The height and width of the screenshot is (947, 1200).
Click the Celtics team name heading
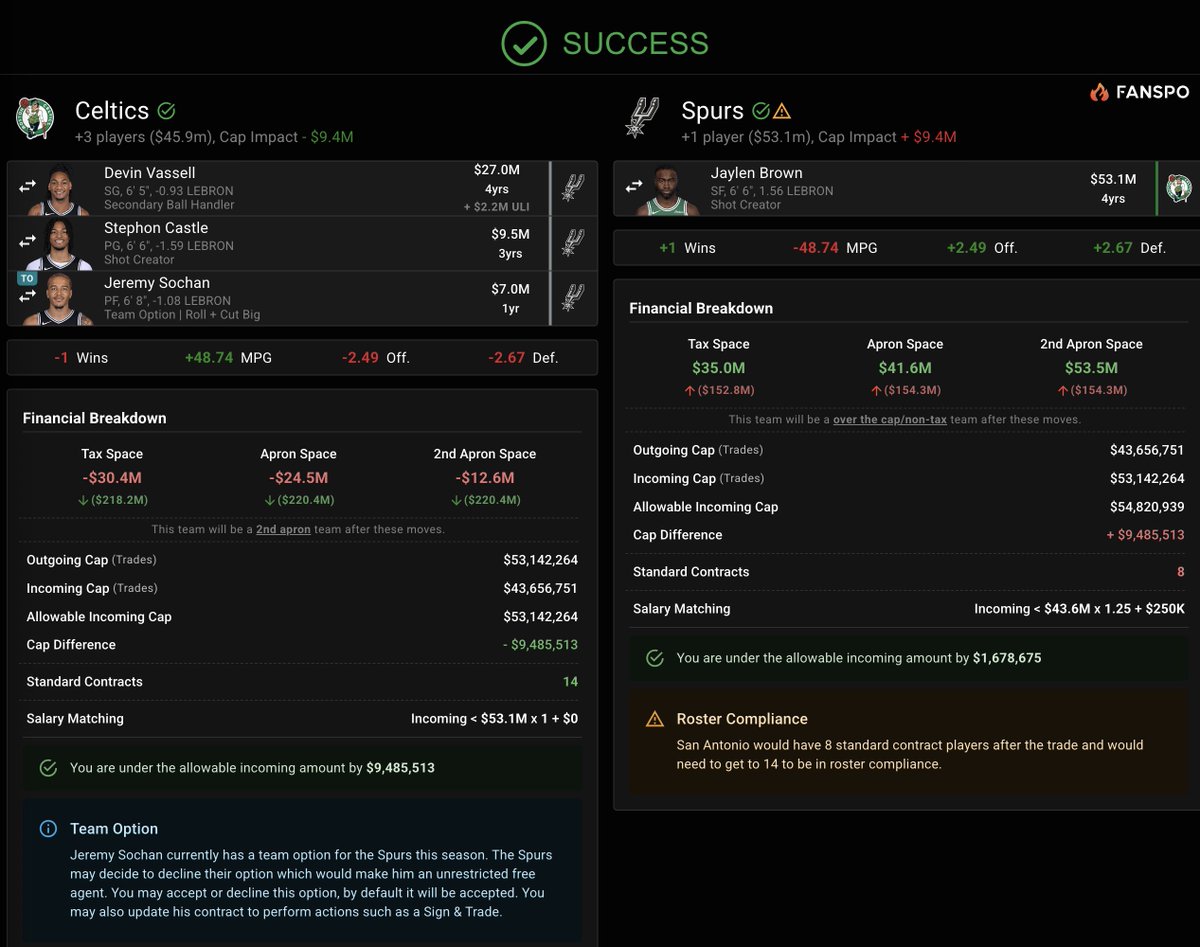112,111
